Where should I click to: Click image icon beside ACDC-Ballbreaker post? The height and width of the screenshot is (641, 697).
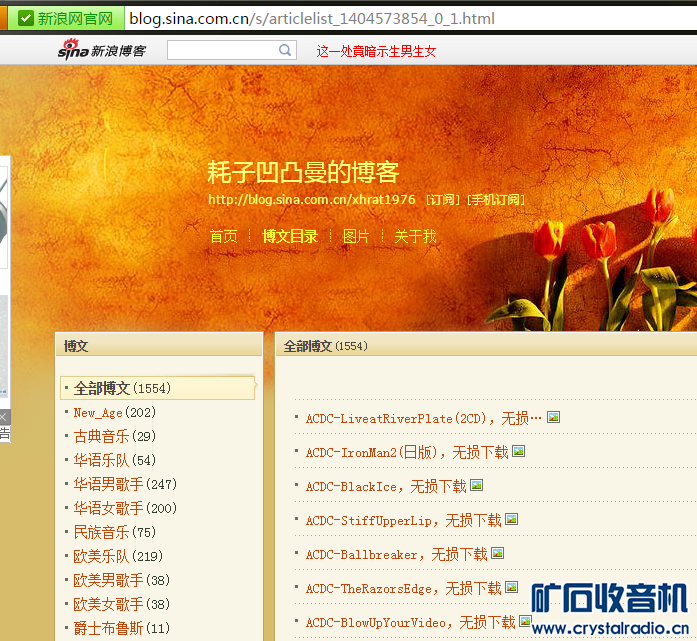pos(497,553)
